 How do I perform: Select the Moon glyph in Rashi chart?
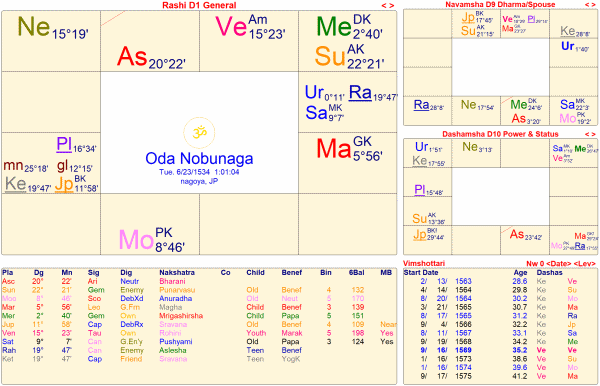point(136,240)
